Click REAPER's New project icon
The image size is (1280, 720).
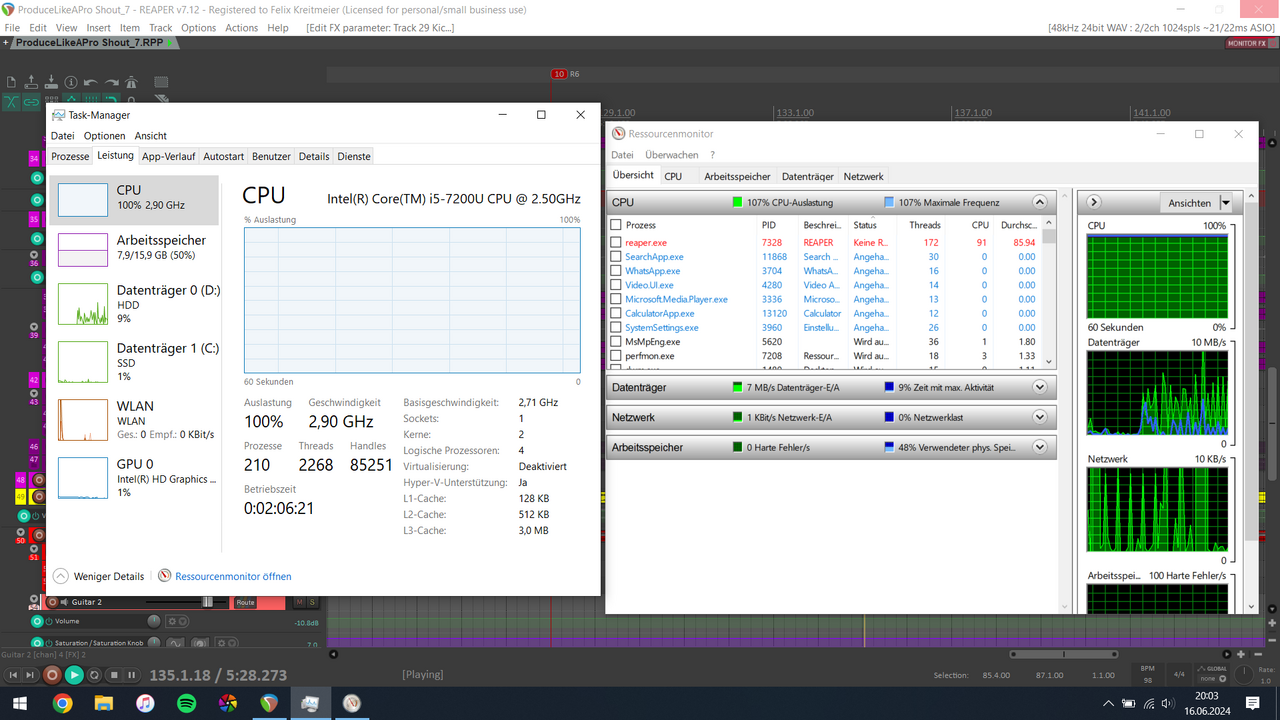click(11, 82)
